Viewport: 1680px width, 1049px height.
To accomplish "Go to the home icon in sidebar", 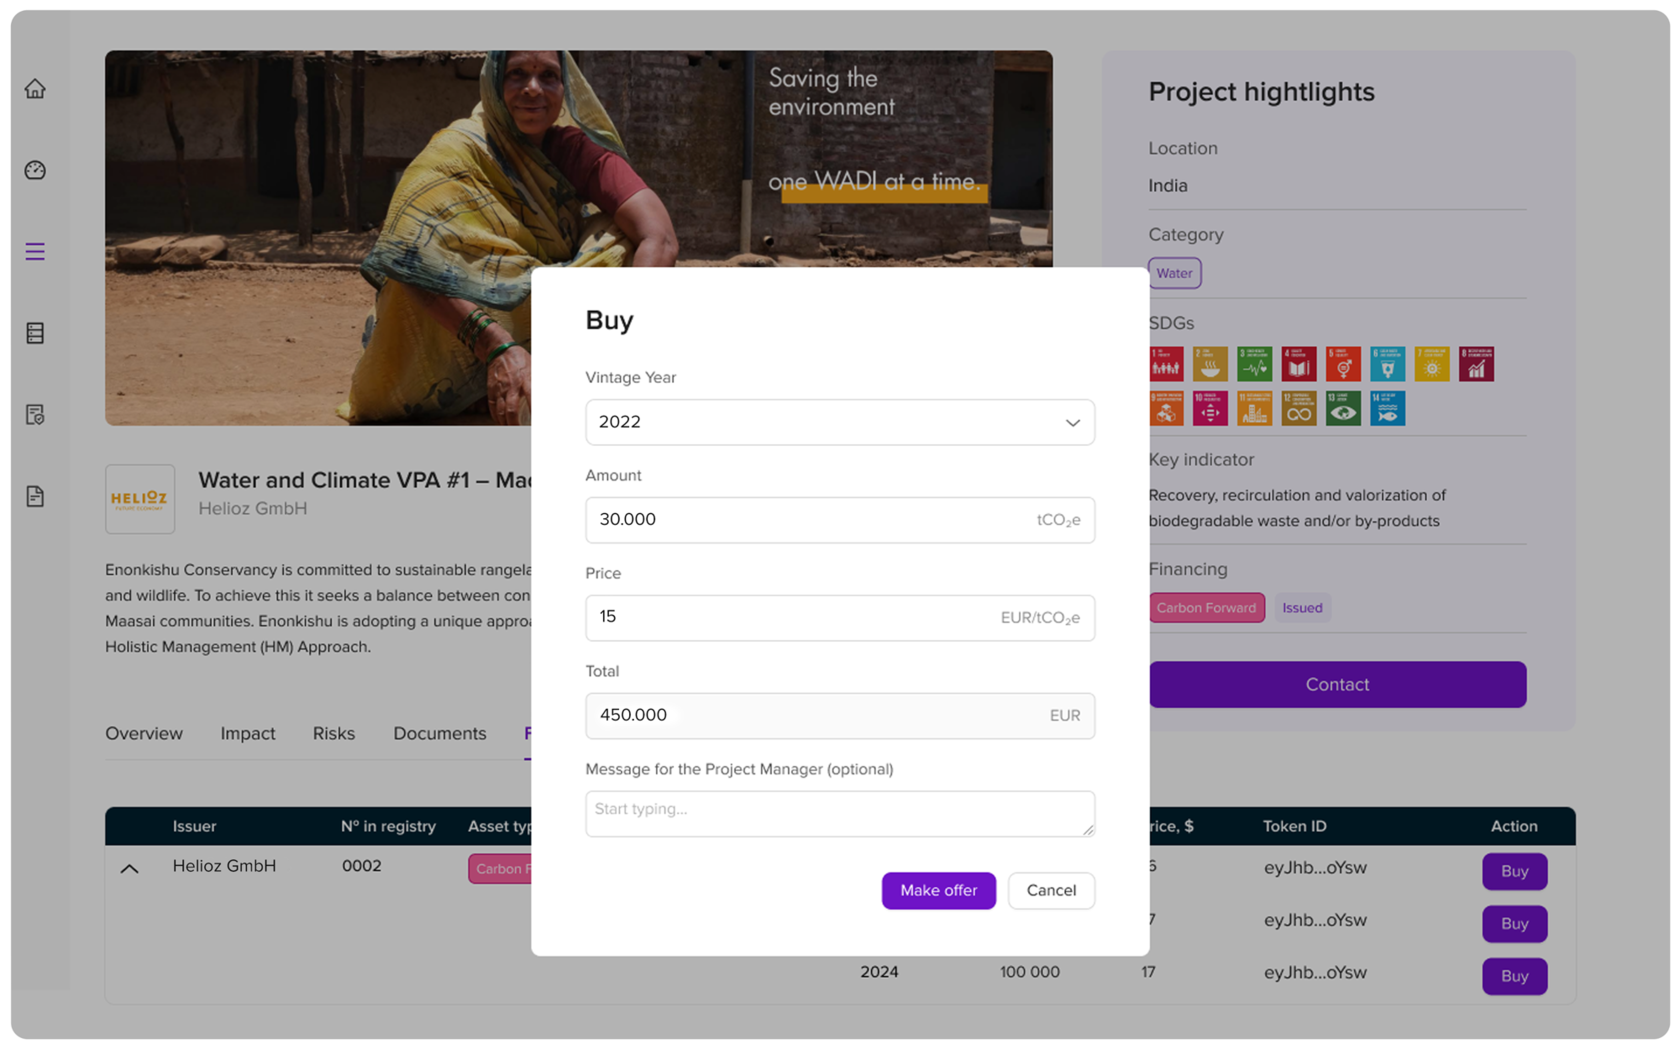I will (x=35, y=89).
